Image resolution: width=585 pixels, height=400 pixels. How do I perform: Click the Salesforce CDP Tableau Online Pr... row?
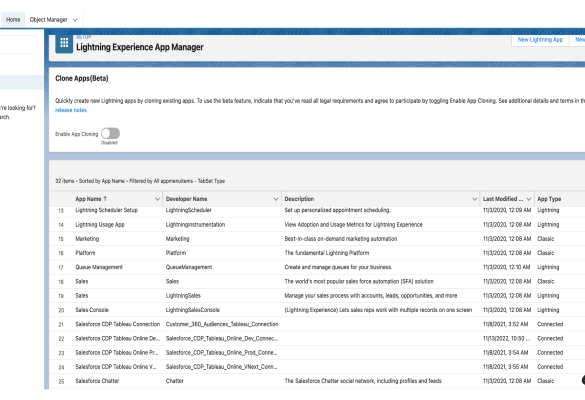click(x=317, y=353)
